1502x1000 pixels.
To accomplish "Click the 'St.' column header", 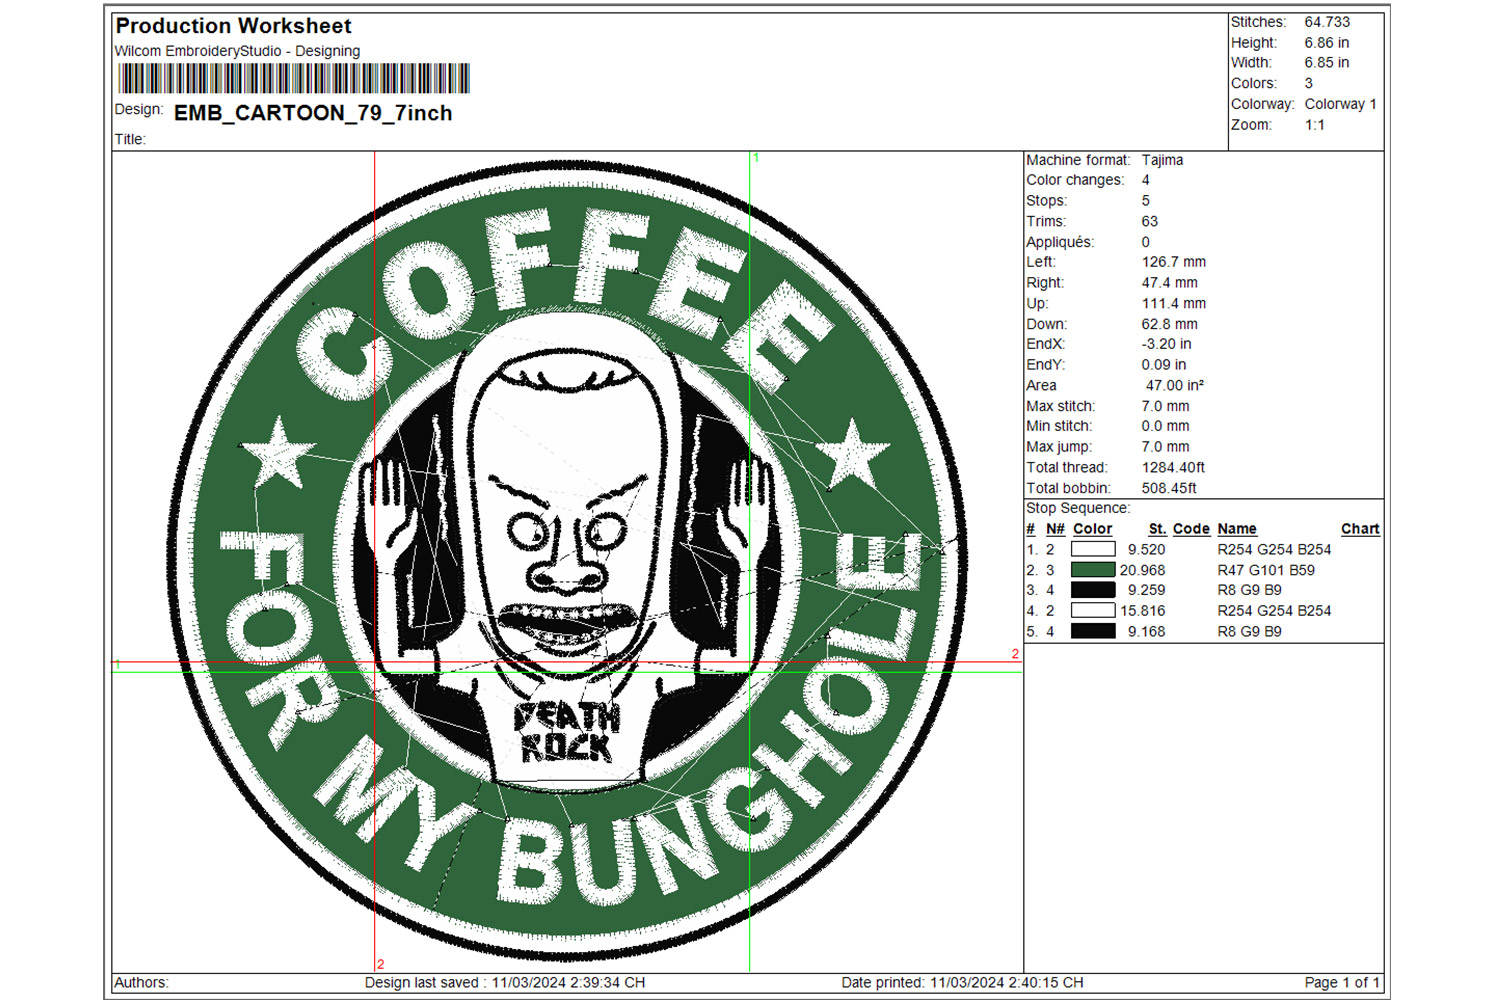I will click(1157, 529).
